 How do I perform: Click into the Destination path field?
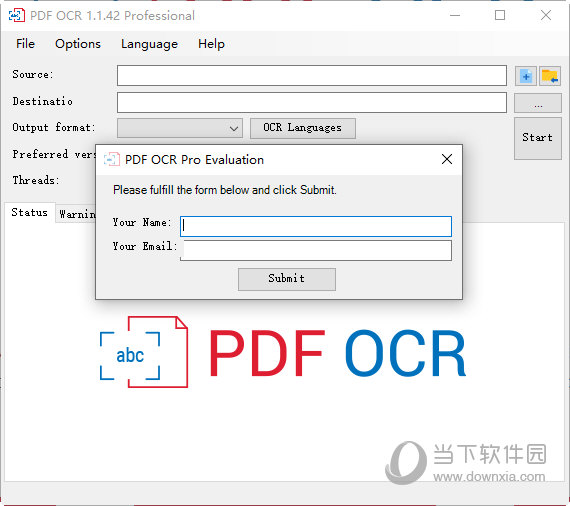pos(312,103)
